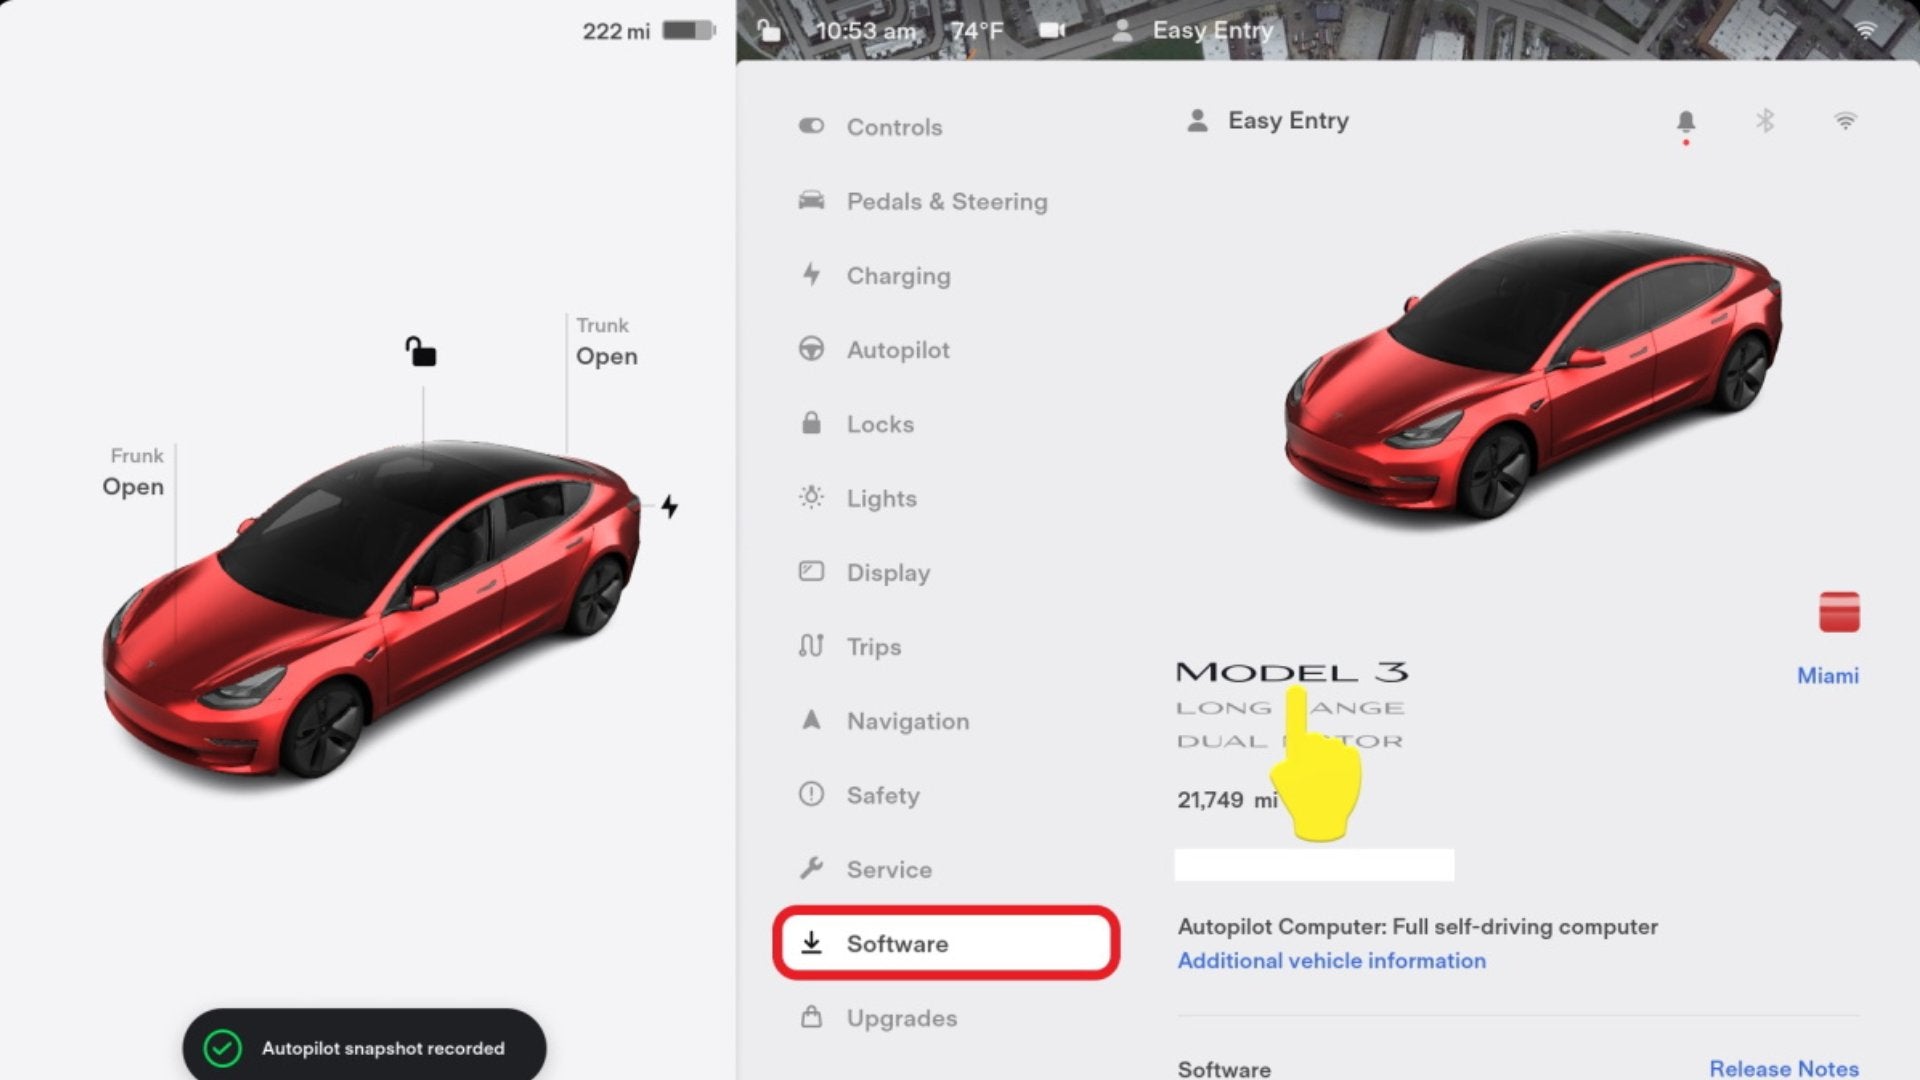The width and height of the screenshot is (1920, 1080).
Task: Tap the charge port lightning bolt icon
Action: (x=670, y=507)
